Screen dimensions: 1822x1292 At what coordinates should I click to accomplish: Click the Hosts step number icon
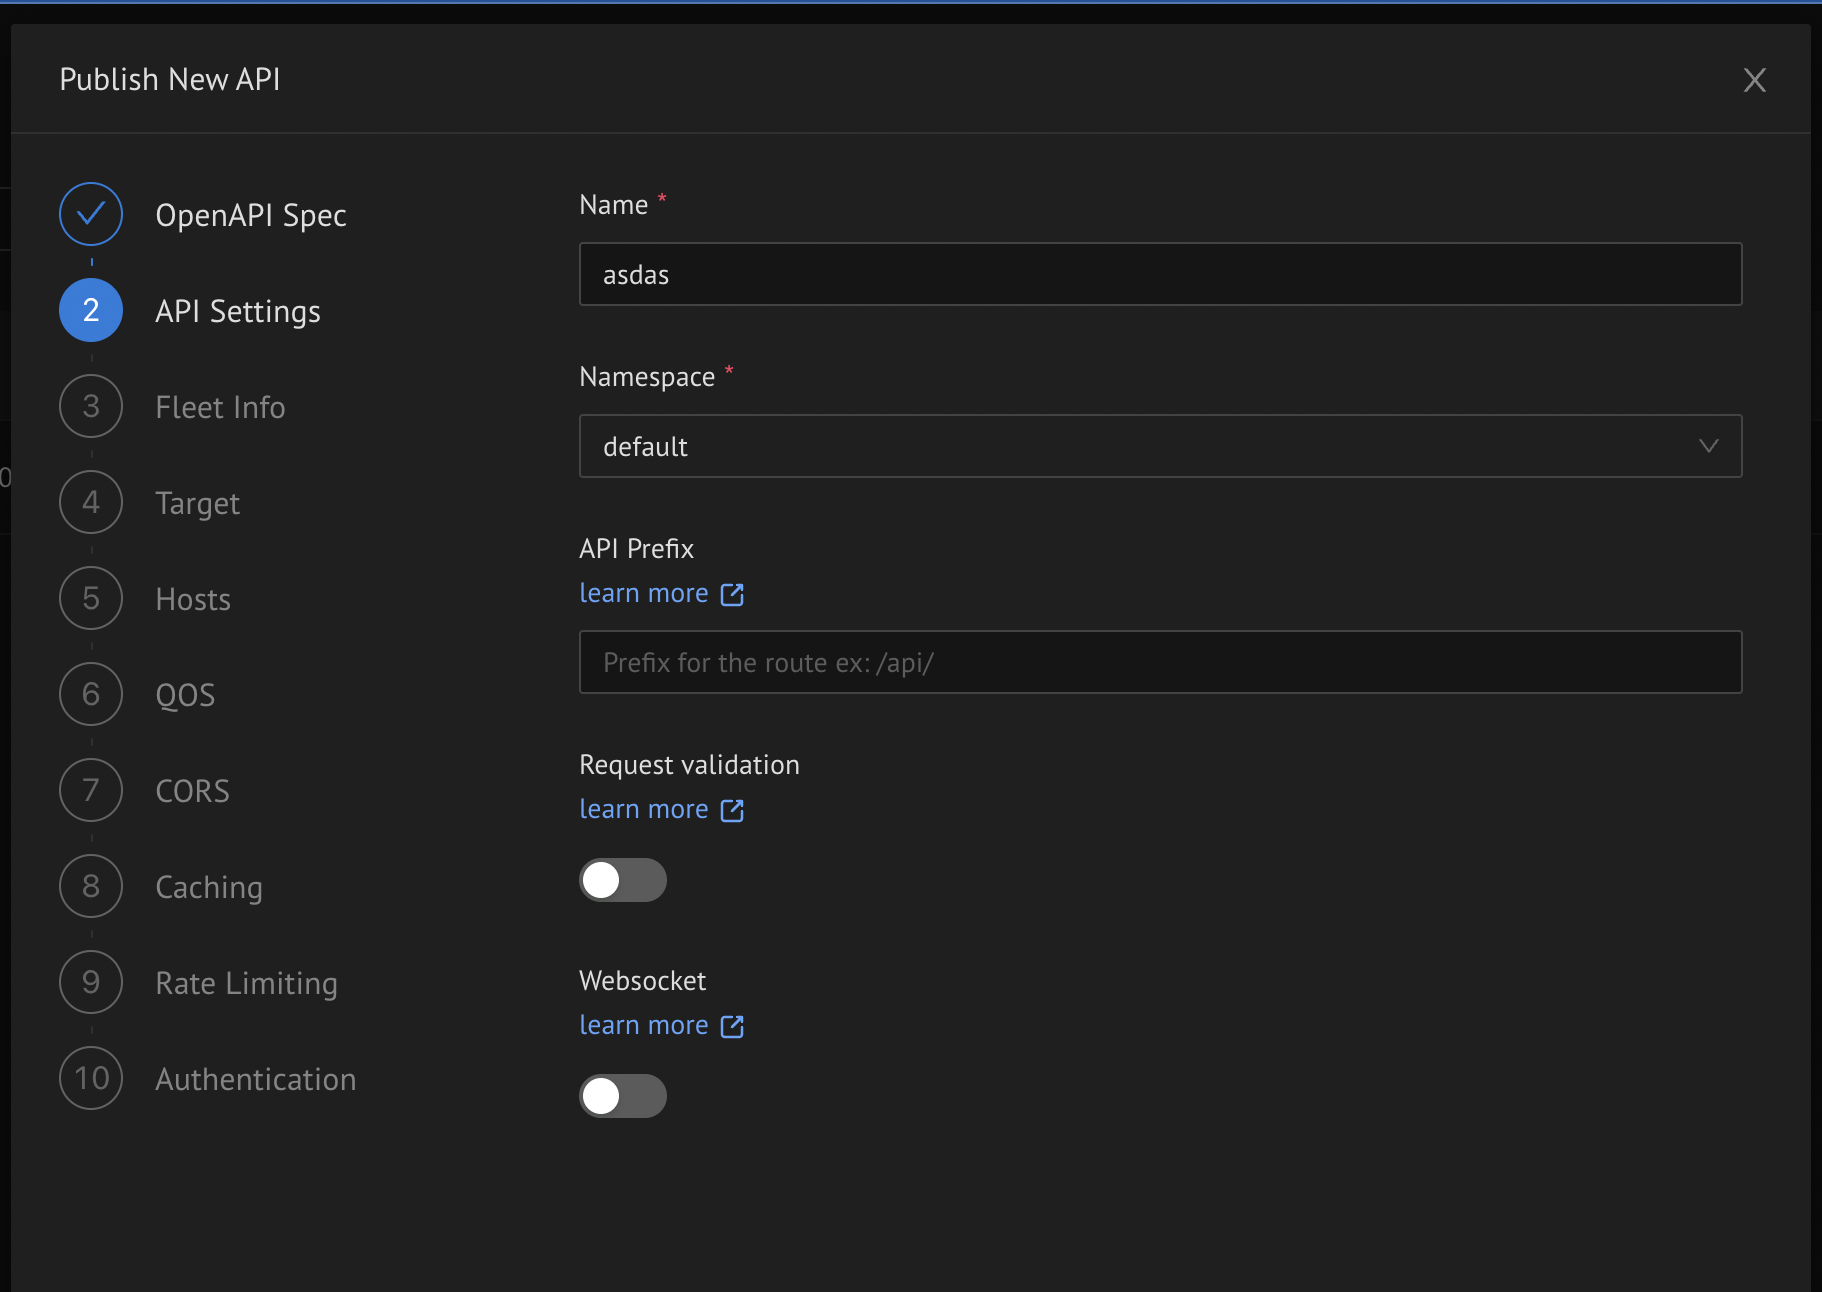pos(90,598)
